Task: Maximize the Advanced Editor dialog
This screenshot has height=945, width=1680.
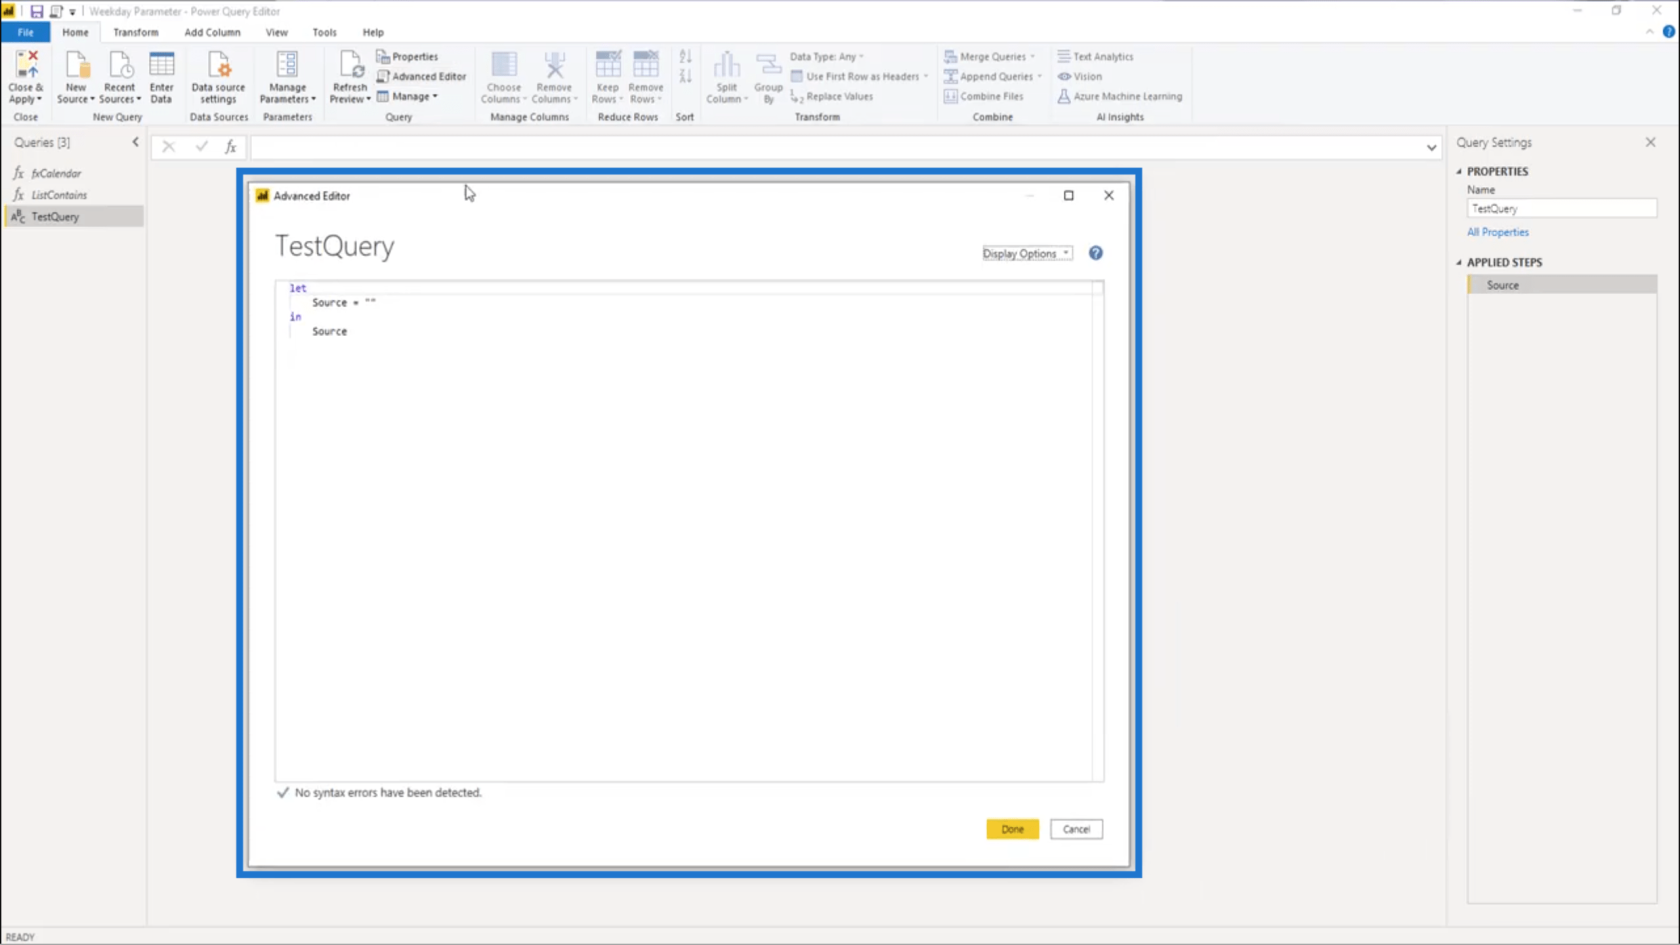Action: [x=1069, y=195]
